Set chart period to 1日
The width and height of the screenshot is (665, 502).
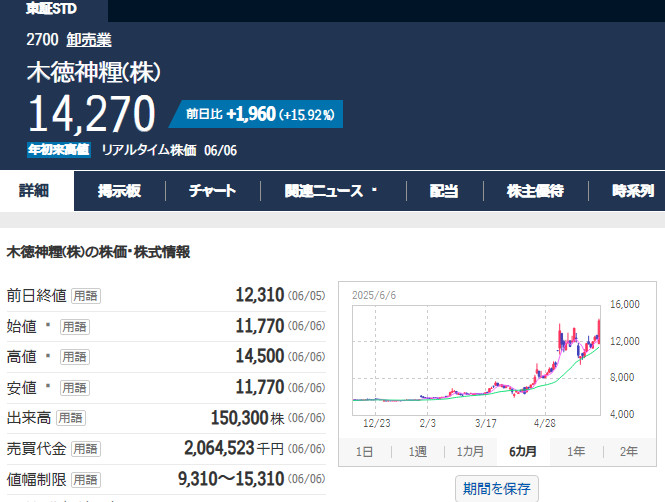[364, 452]
